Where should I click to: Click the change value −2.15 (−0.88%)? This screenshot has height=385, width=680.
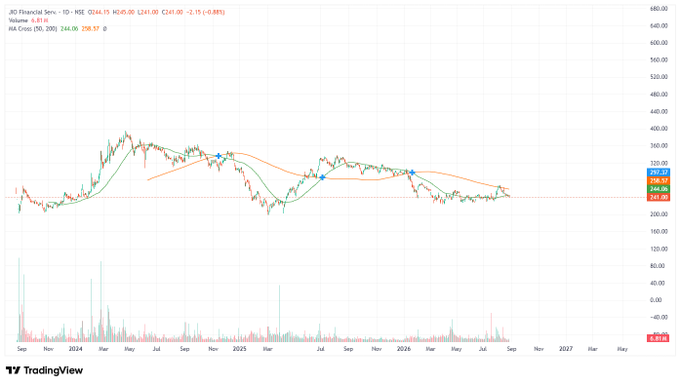206,13
